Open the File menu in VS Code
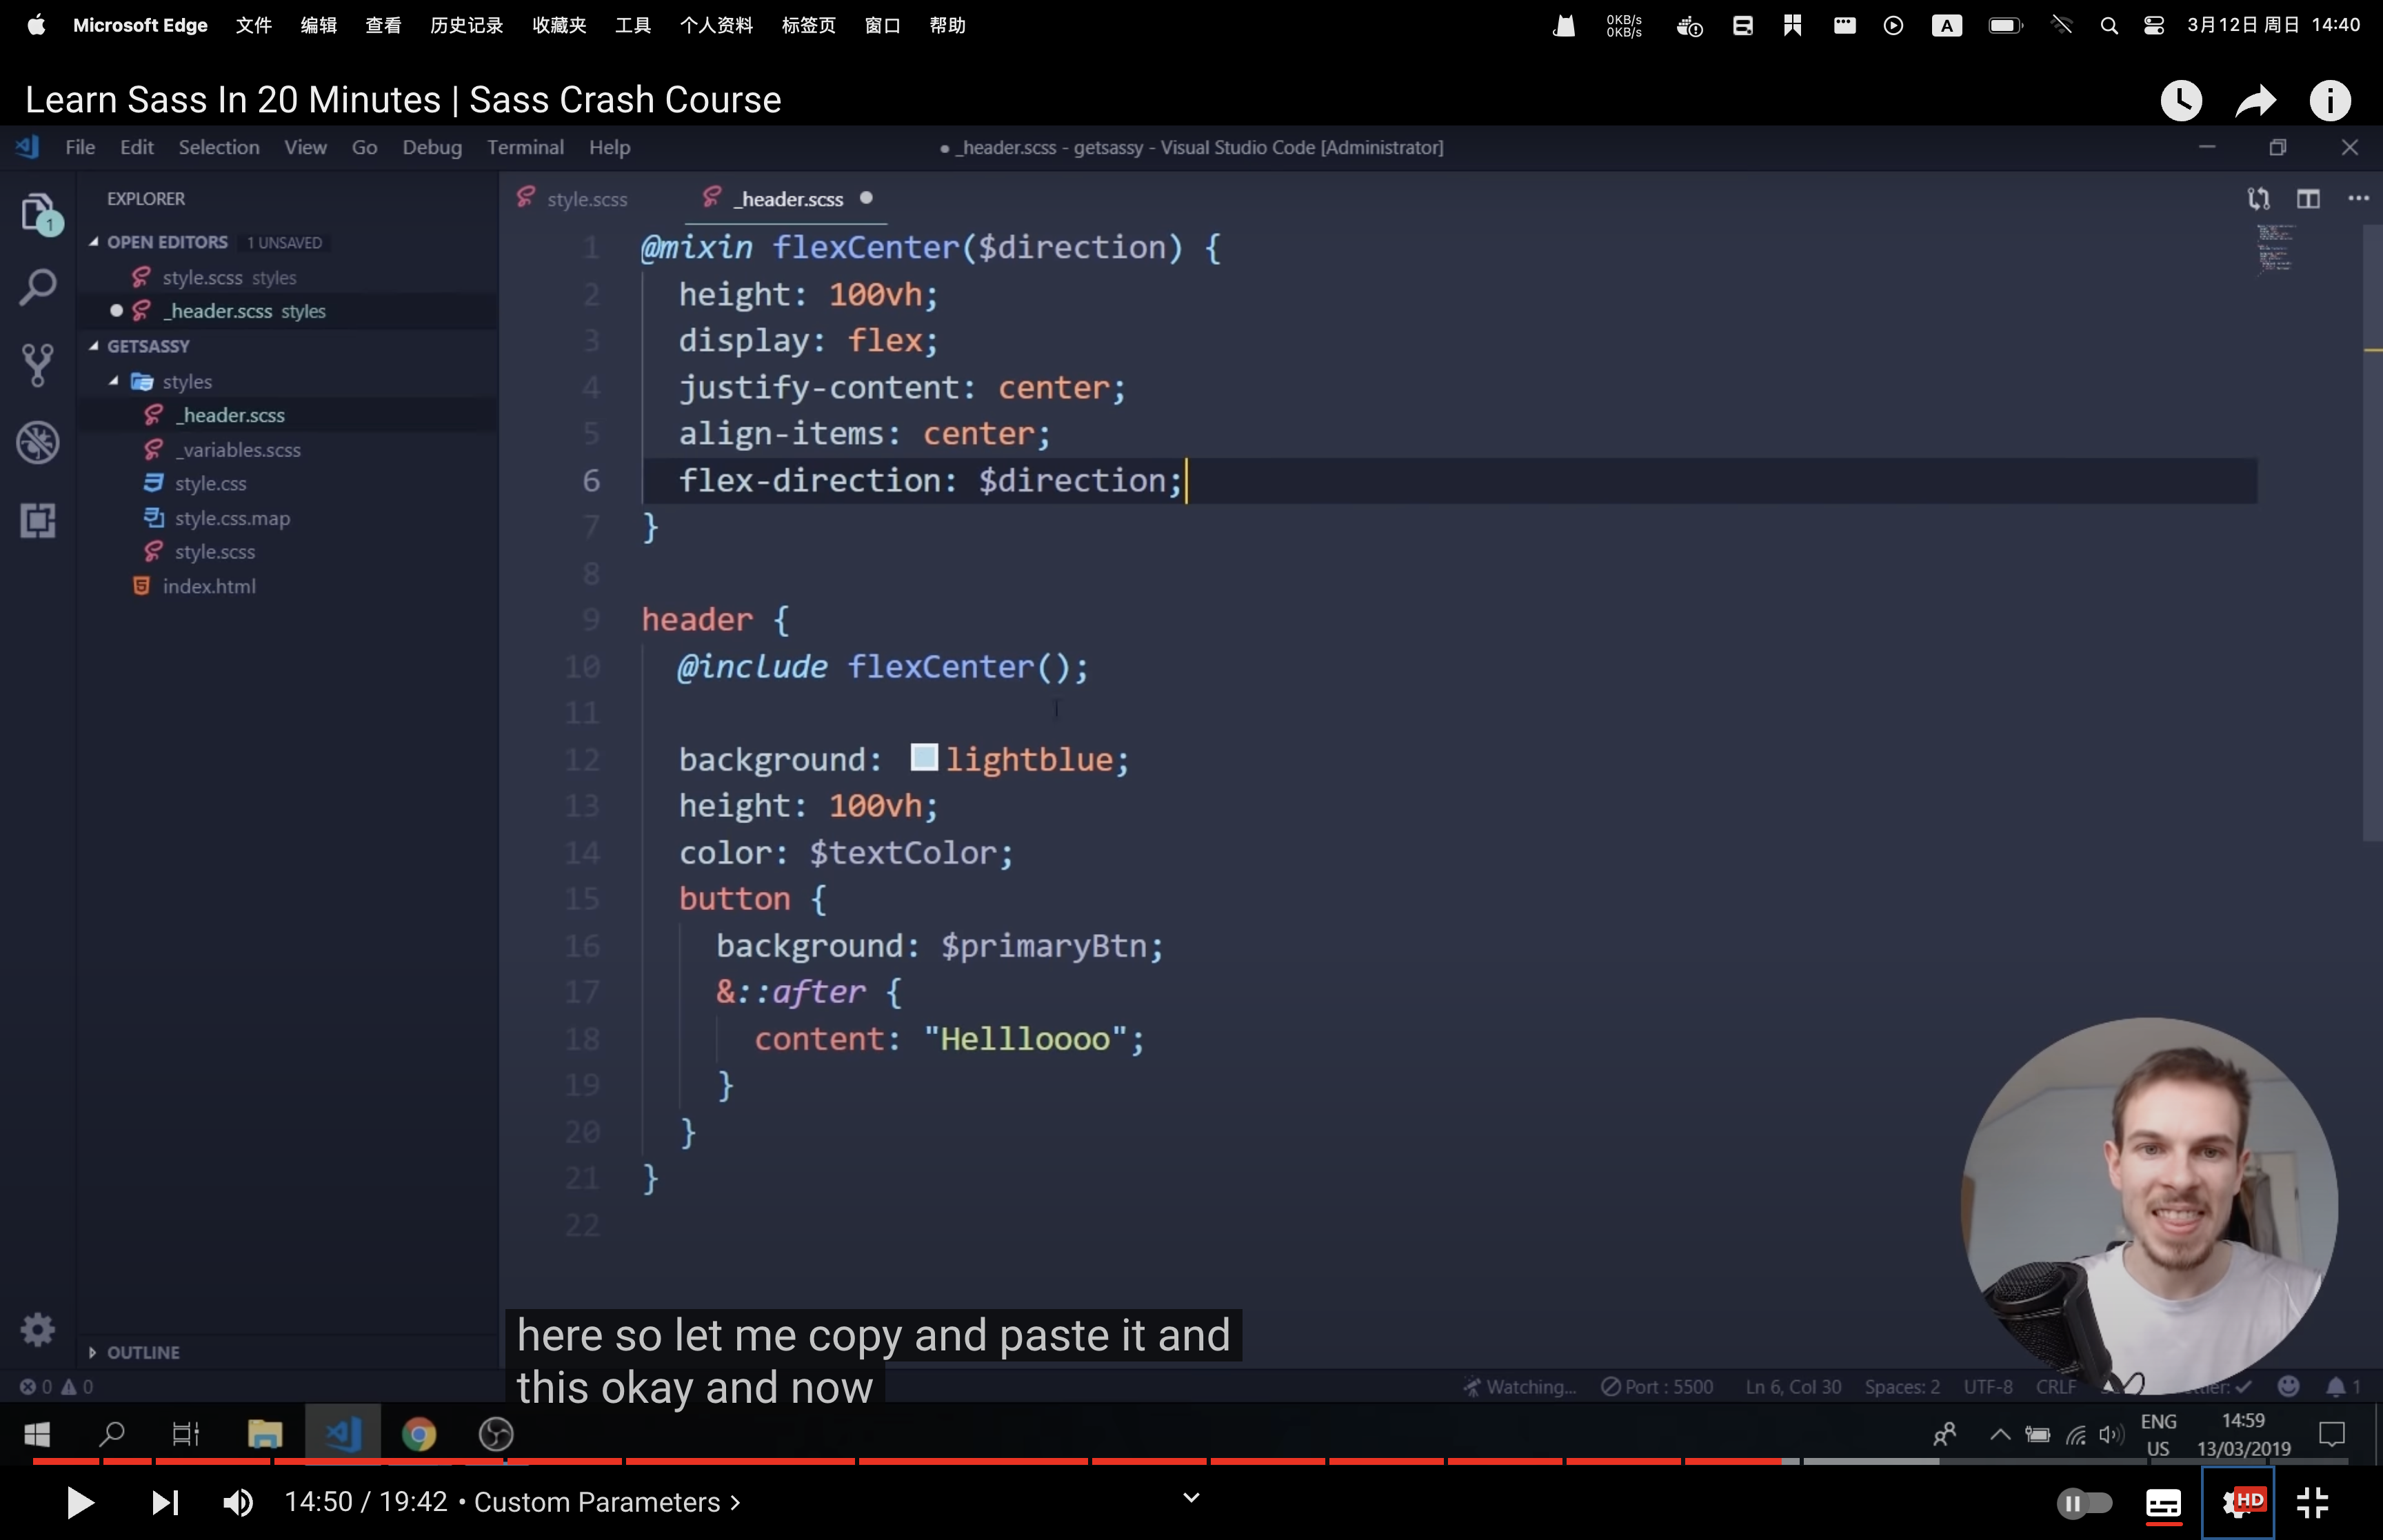 tap(80, 147)
